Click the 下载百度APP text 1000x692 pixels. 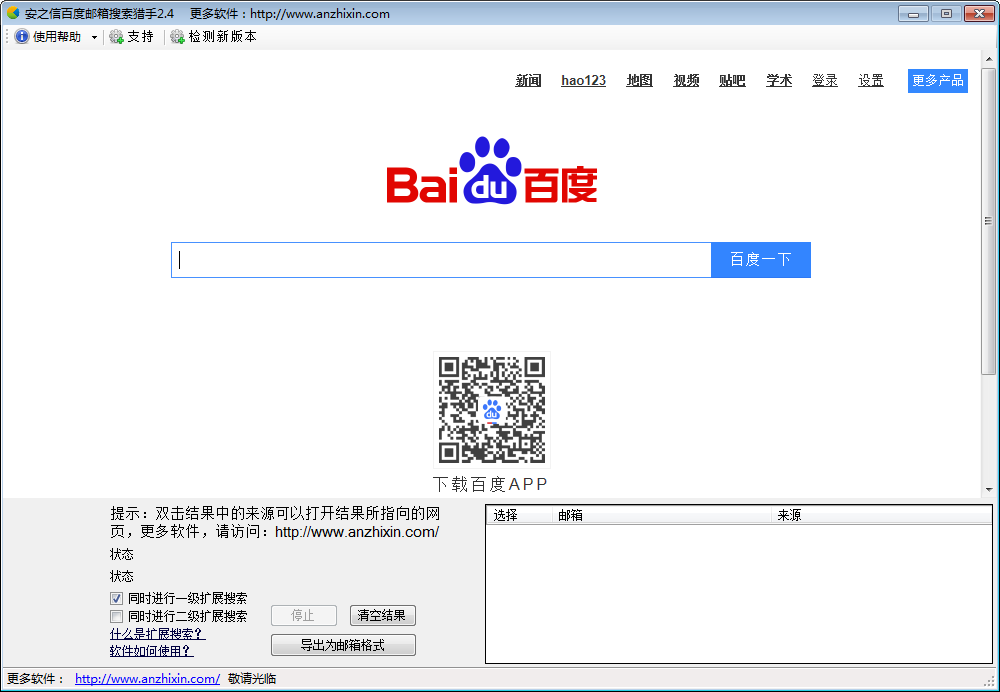tap(490, 485)
